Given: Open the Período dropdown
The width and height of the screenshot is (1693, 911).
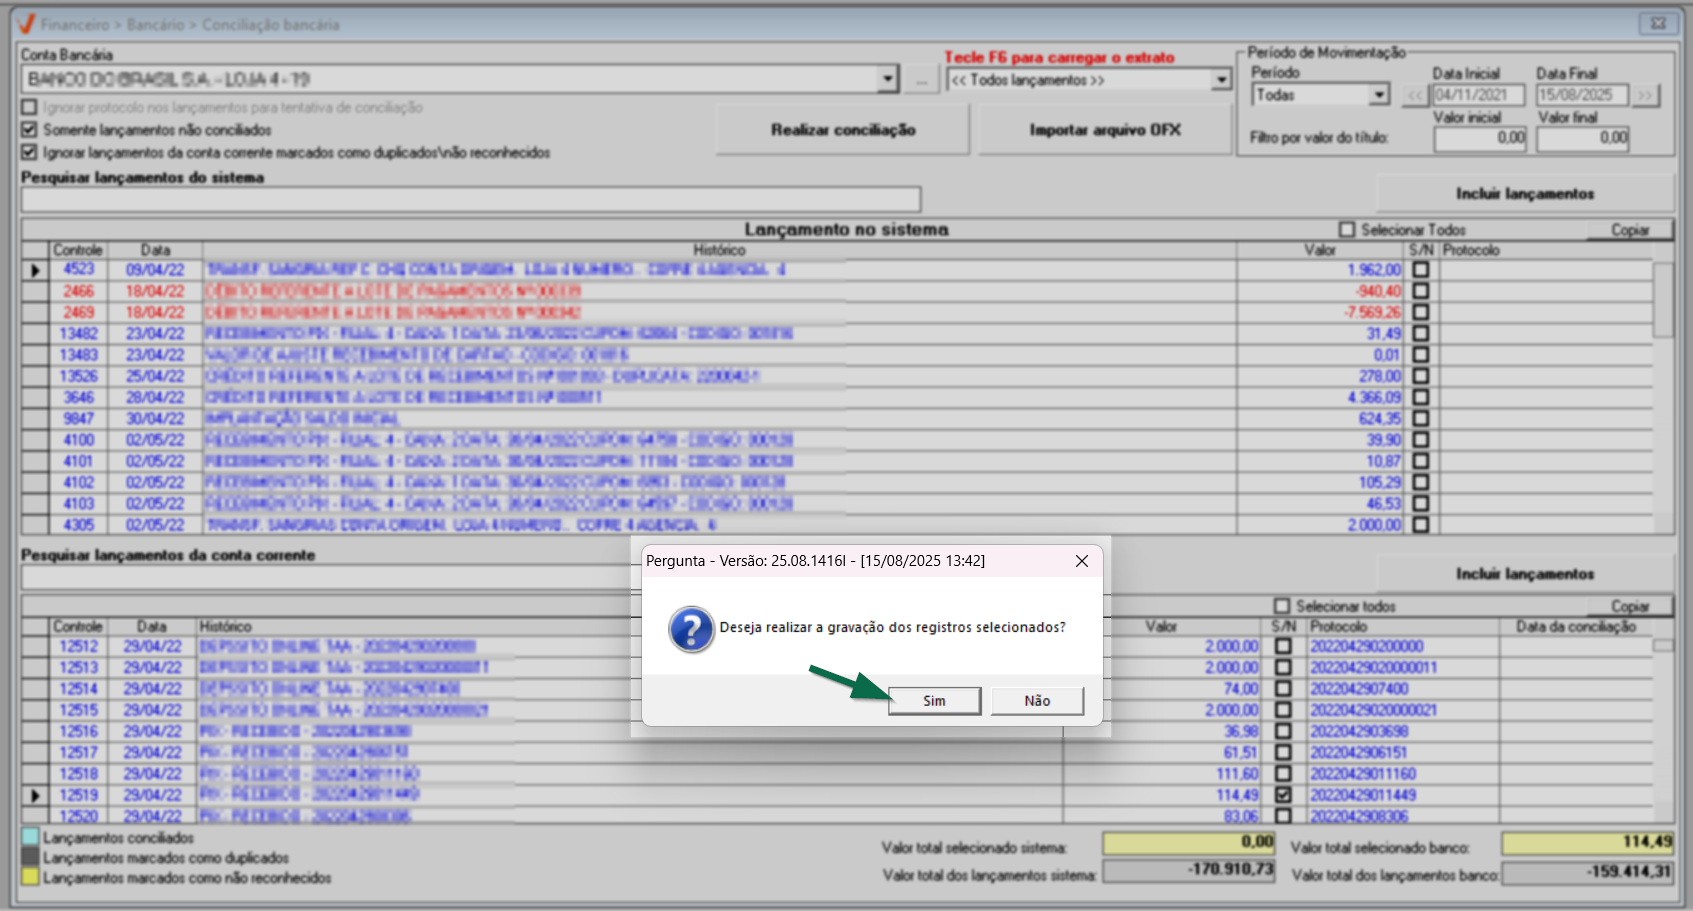Looking at the screenshot, I should [x=1379, y=95].
